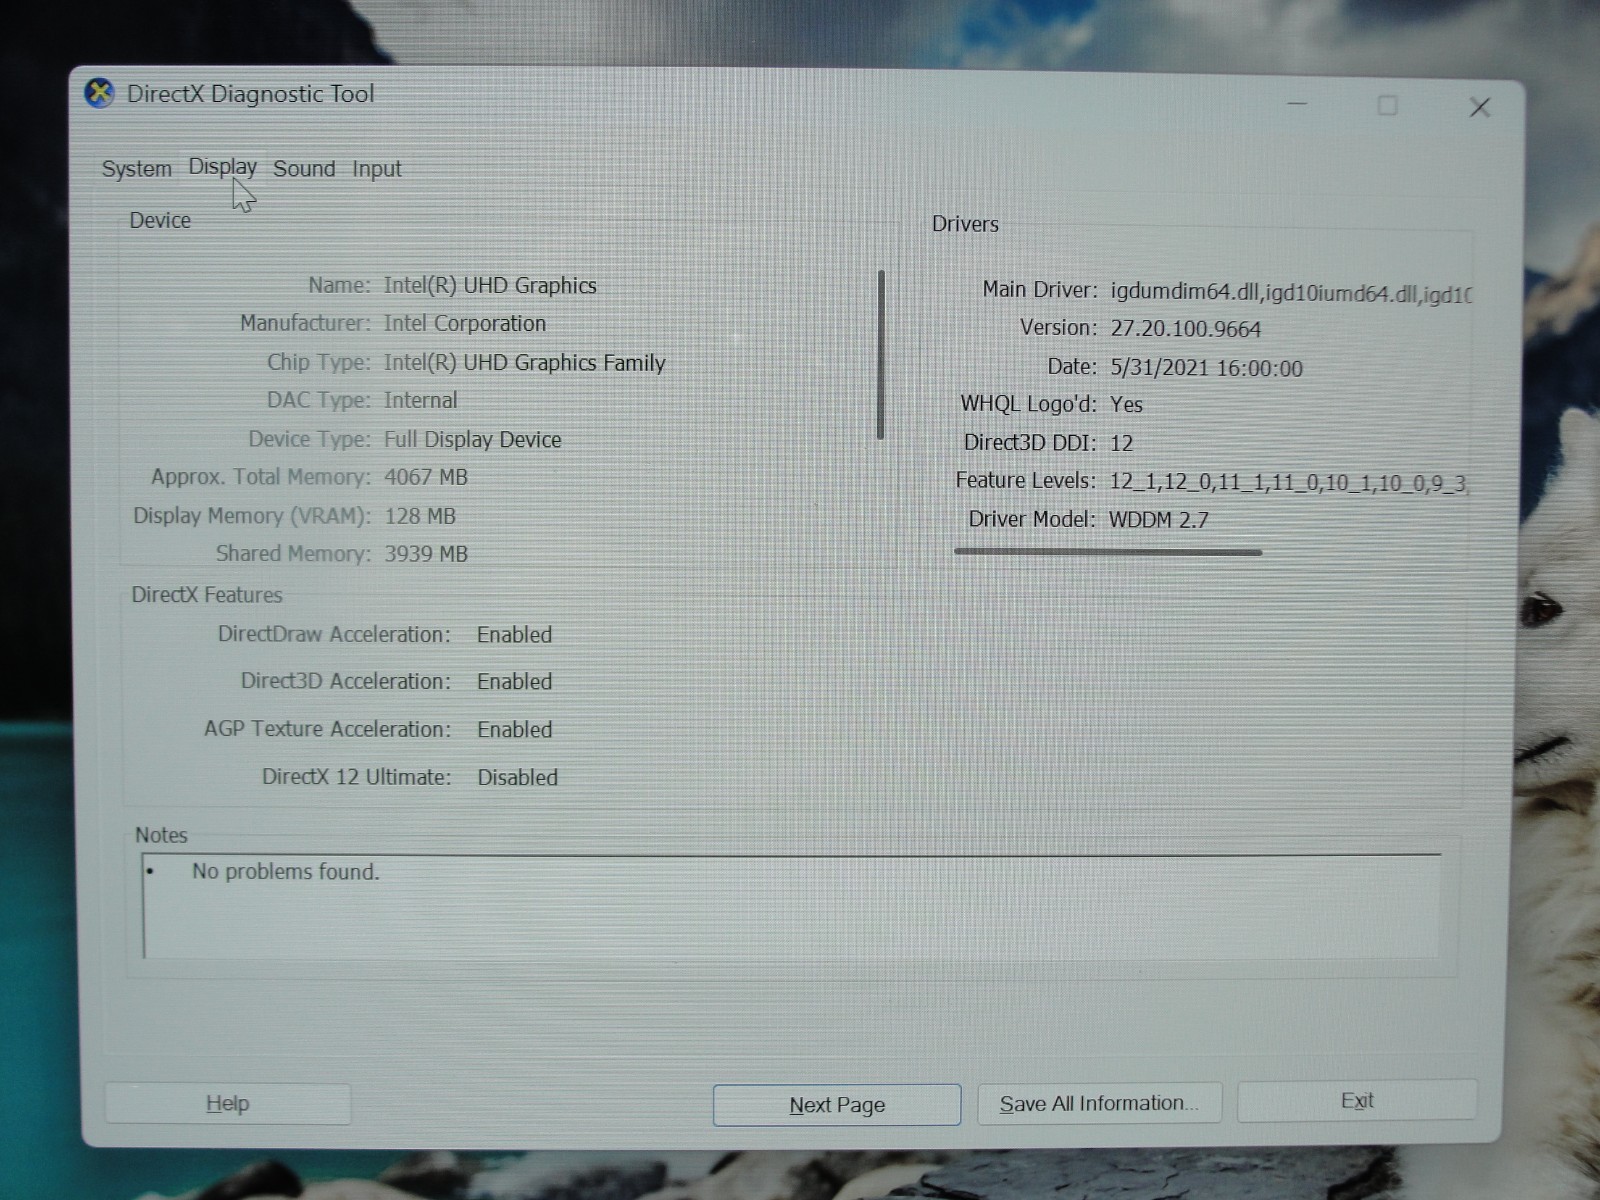
Task: Click the 'Device' group heading
Action: 160,221
